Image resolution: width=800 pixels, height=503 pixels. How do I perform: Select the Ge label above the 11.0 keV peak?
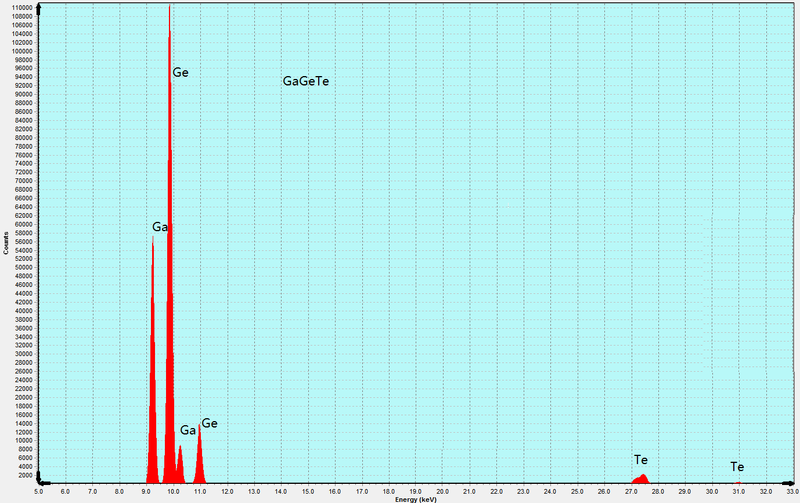209,424
